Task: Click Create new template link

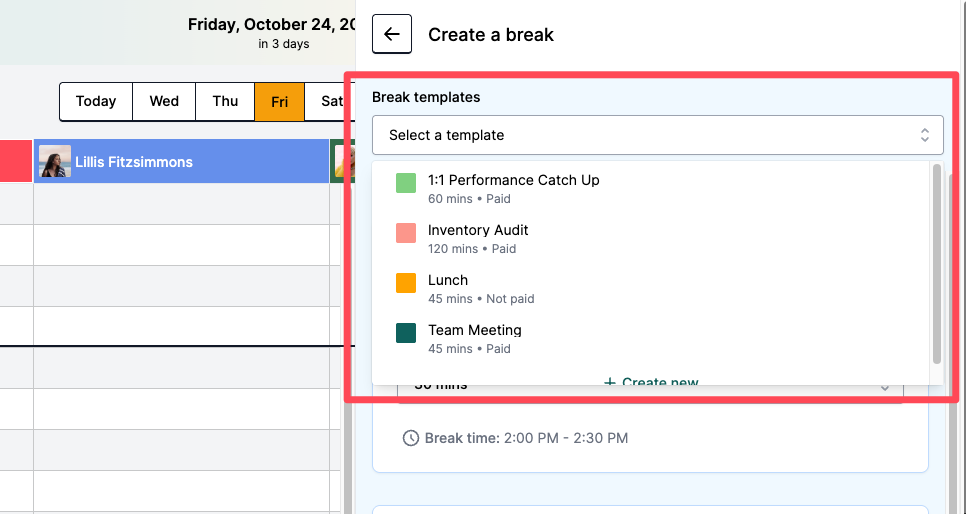Action: click(659, 382)
